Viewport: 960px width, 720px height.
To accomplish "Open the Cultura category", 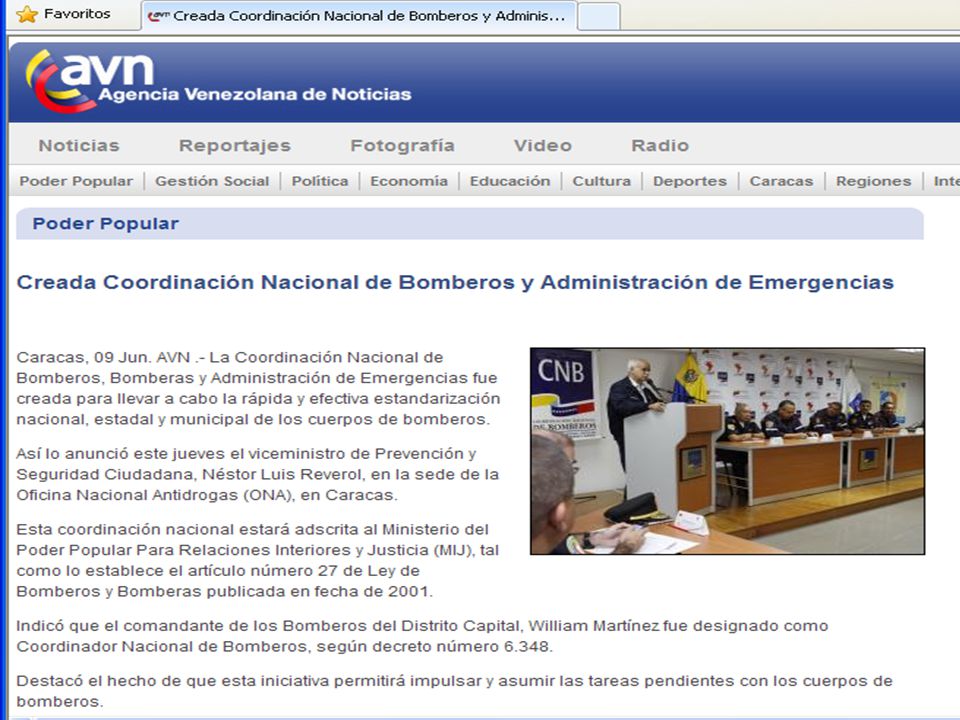I will (x=601, y=181).
